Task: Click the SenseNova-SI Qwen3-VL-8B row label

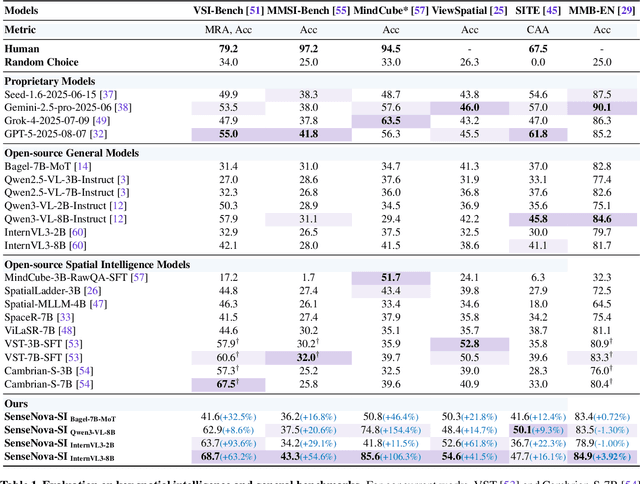Action: 60,430
